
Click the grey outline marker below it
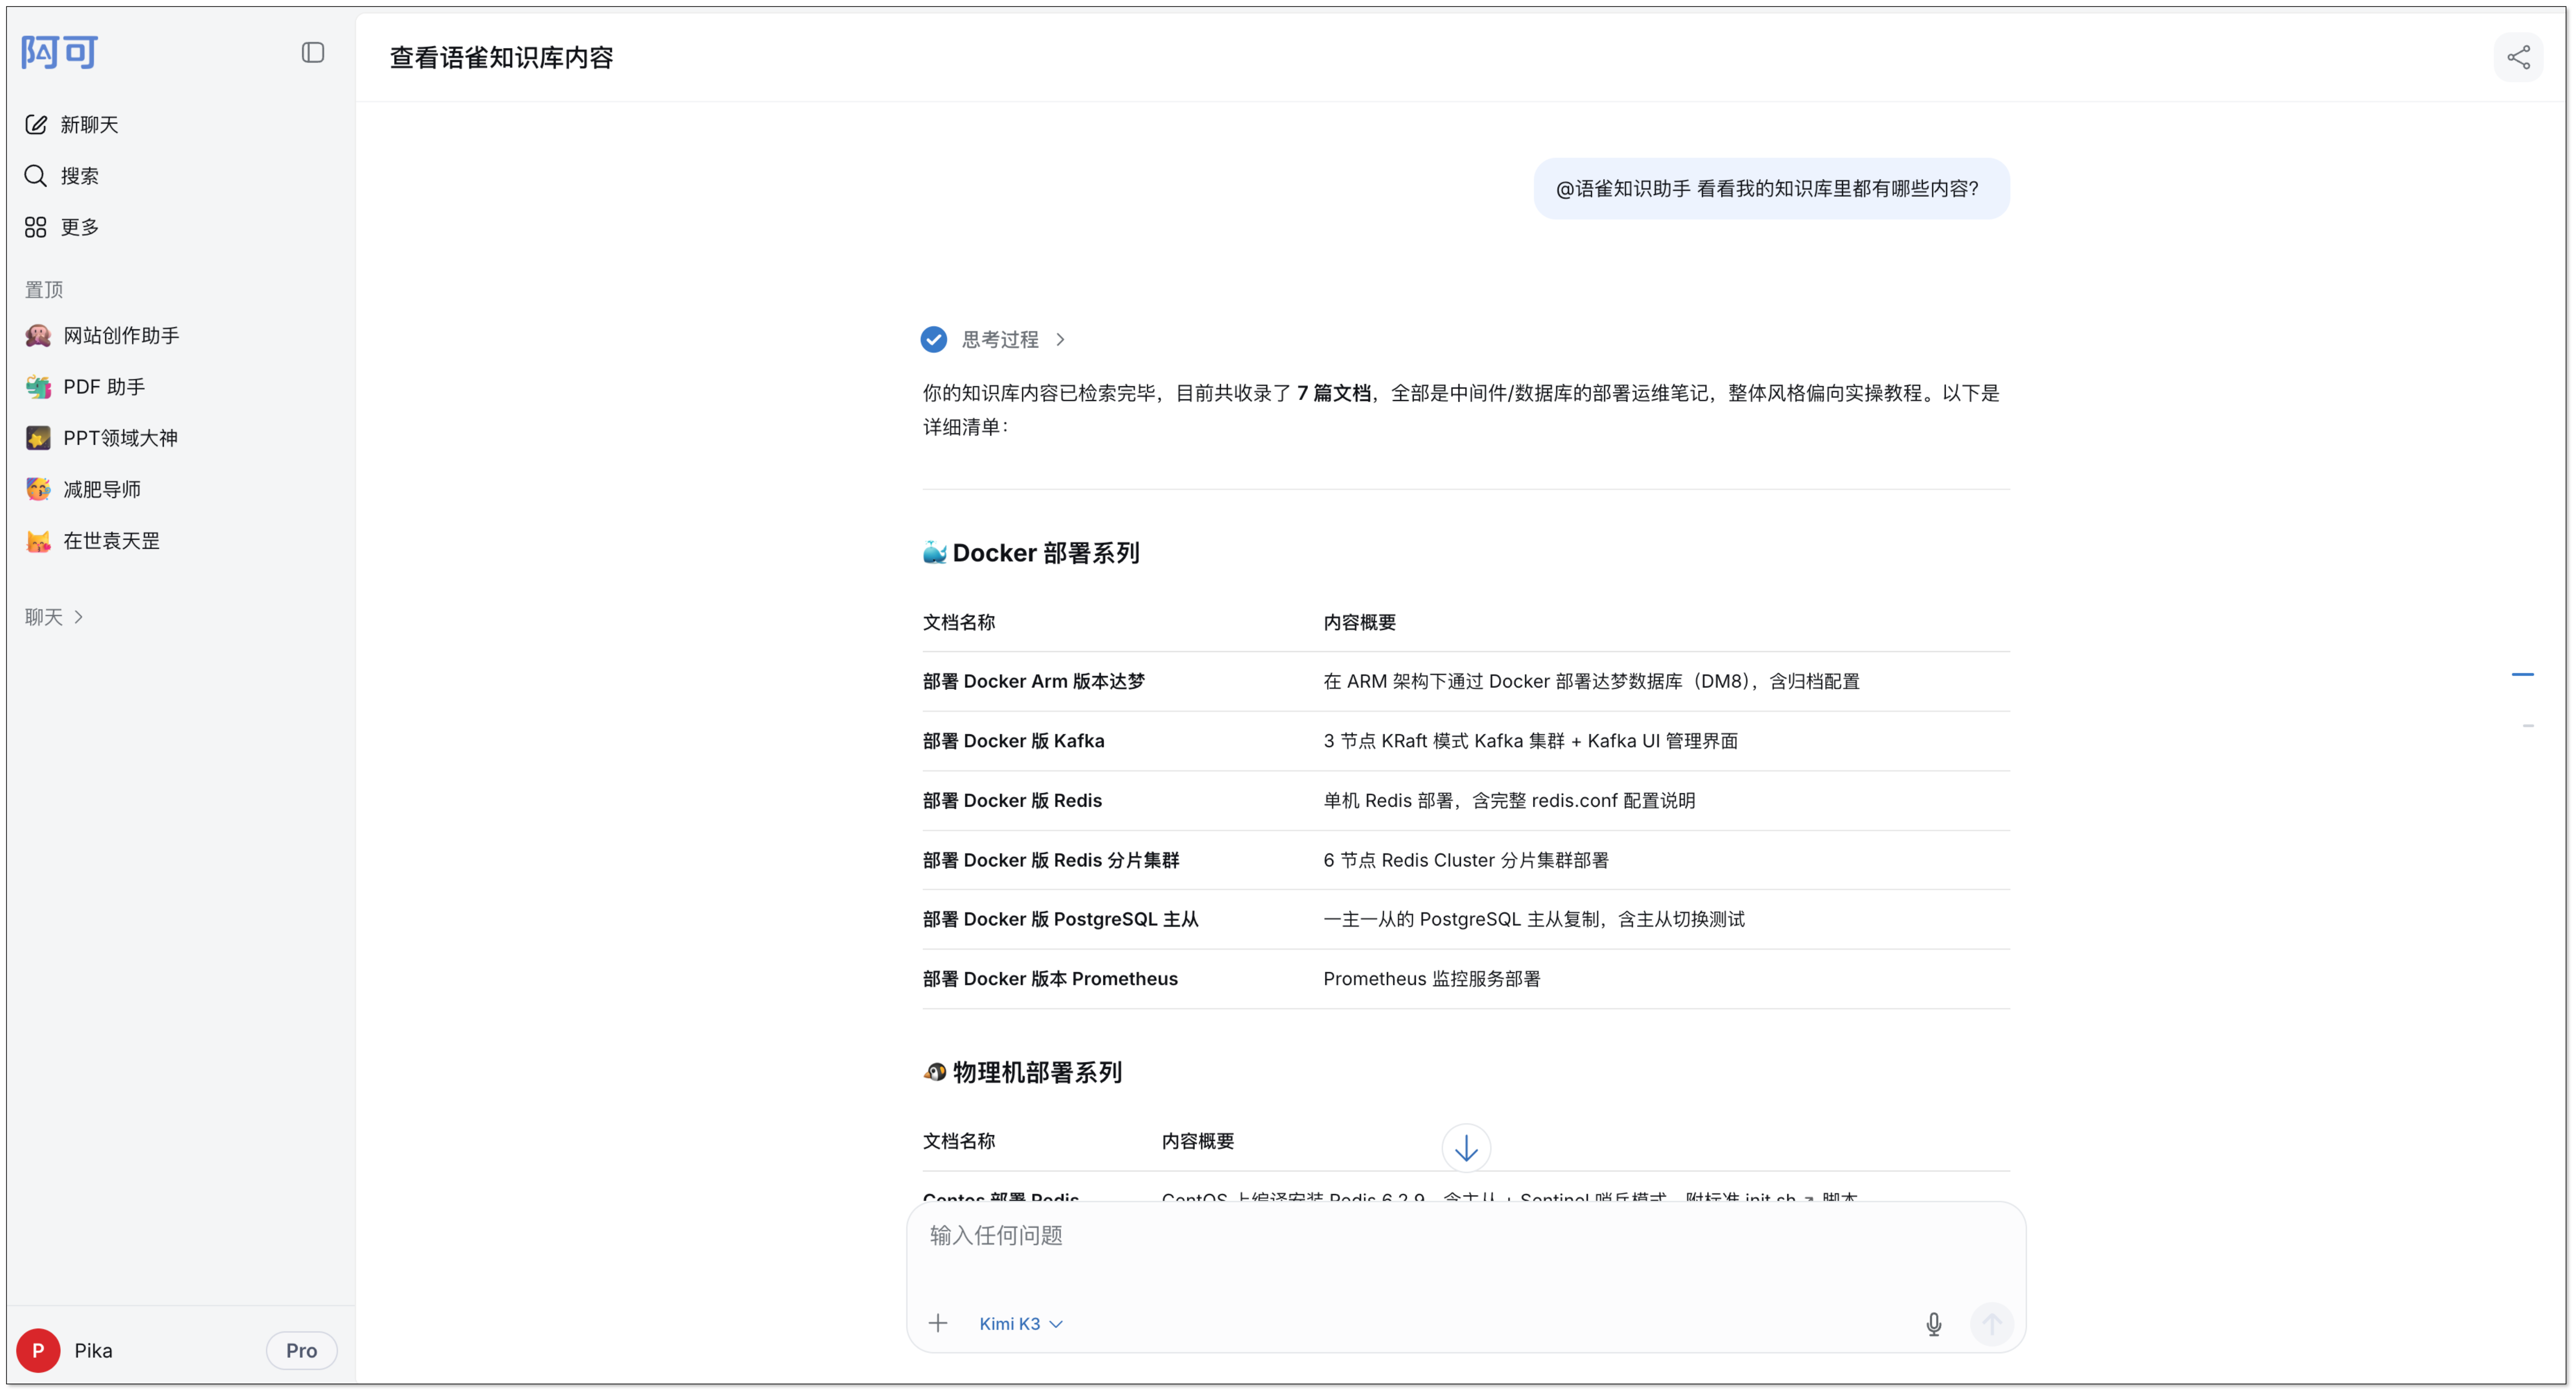pyautogui.click(x=2528, y=726)
